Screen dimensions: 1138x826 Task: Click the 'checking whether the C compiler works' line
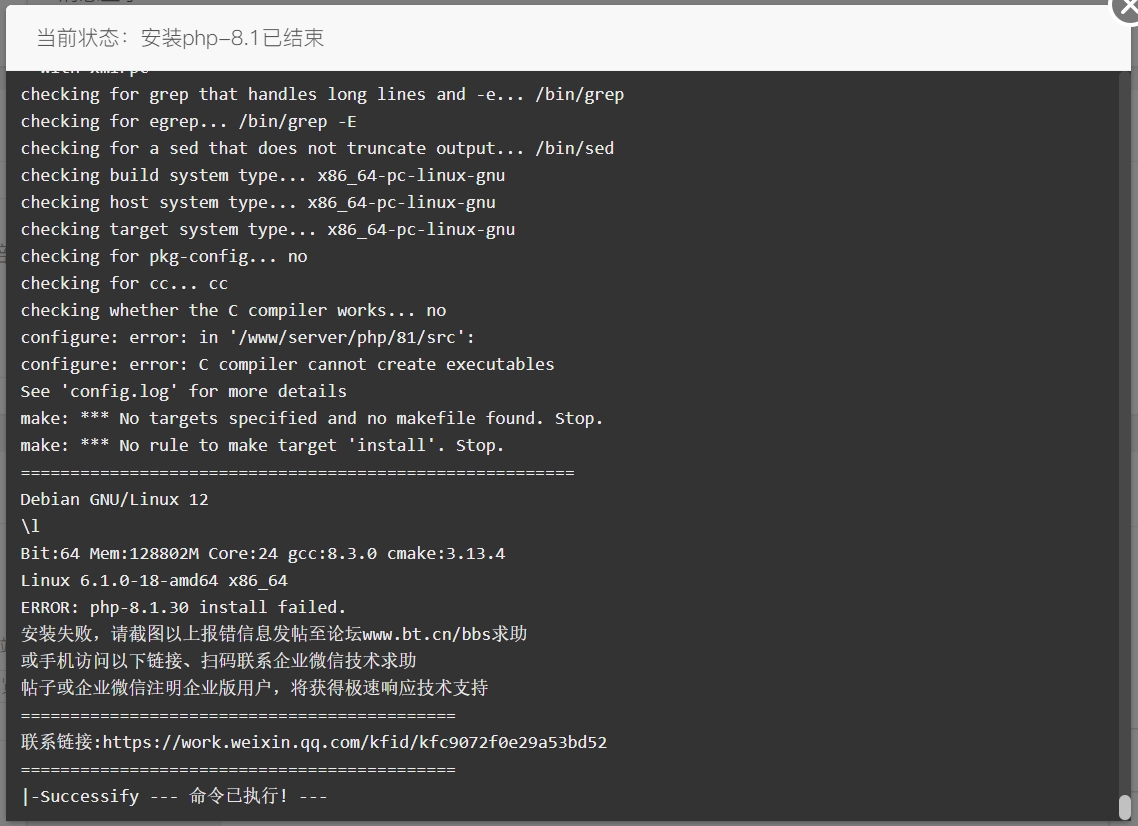[233, 311]
